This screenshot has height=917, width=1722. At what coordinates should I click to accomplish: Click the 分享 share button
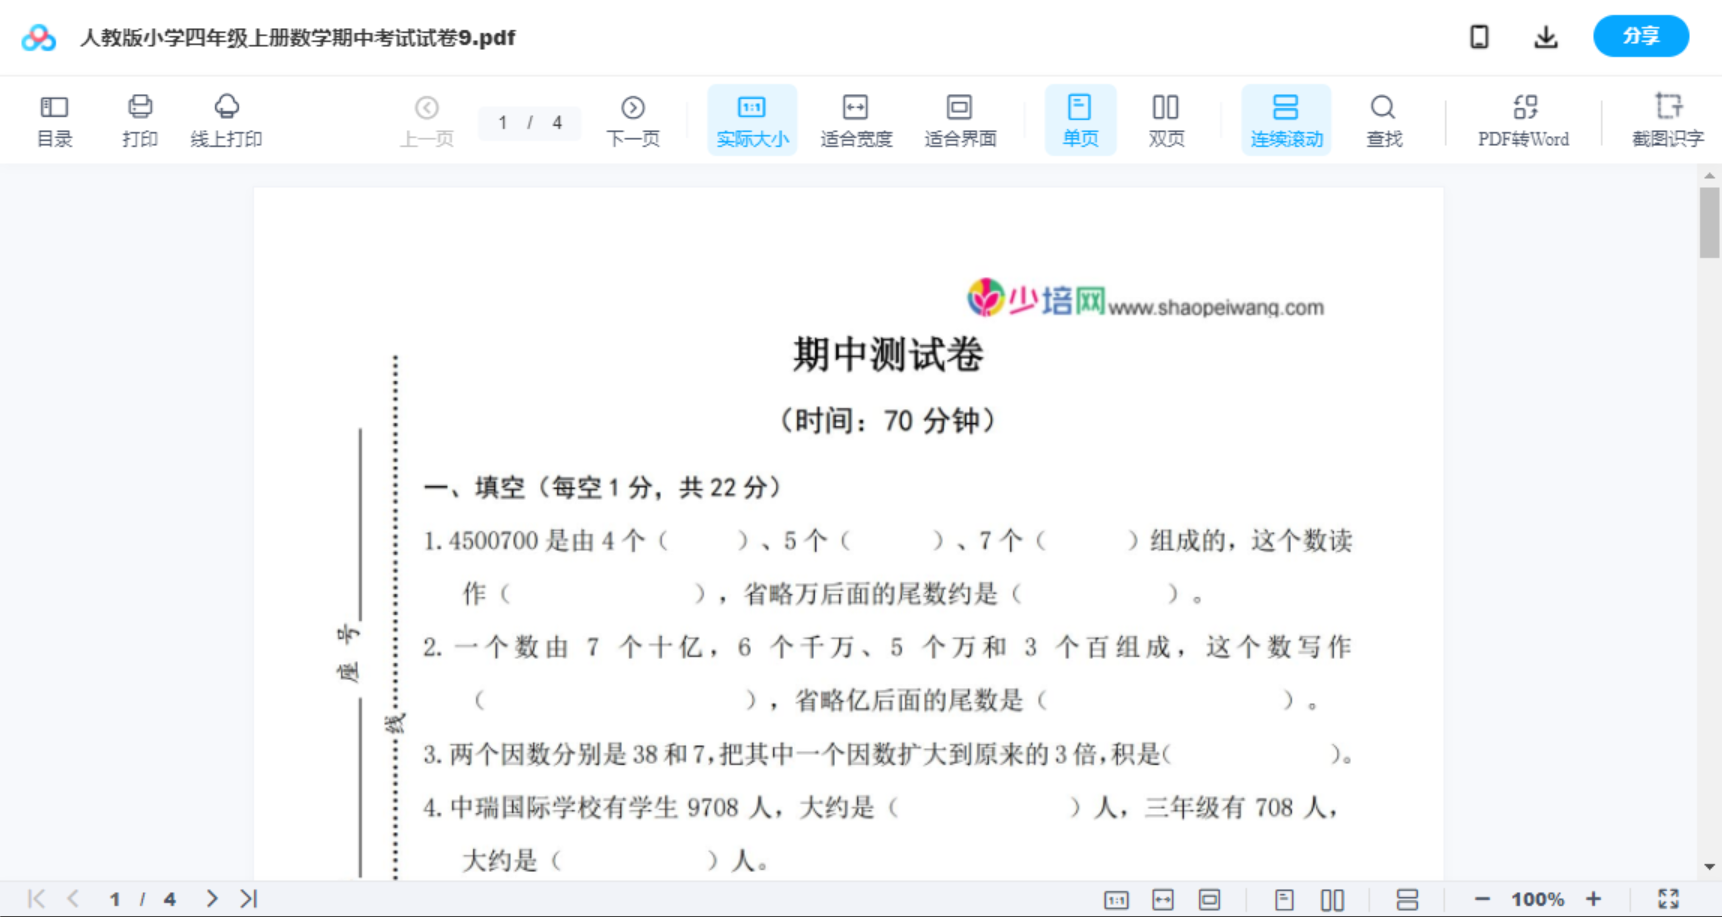click(x=1640, y=36)
